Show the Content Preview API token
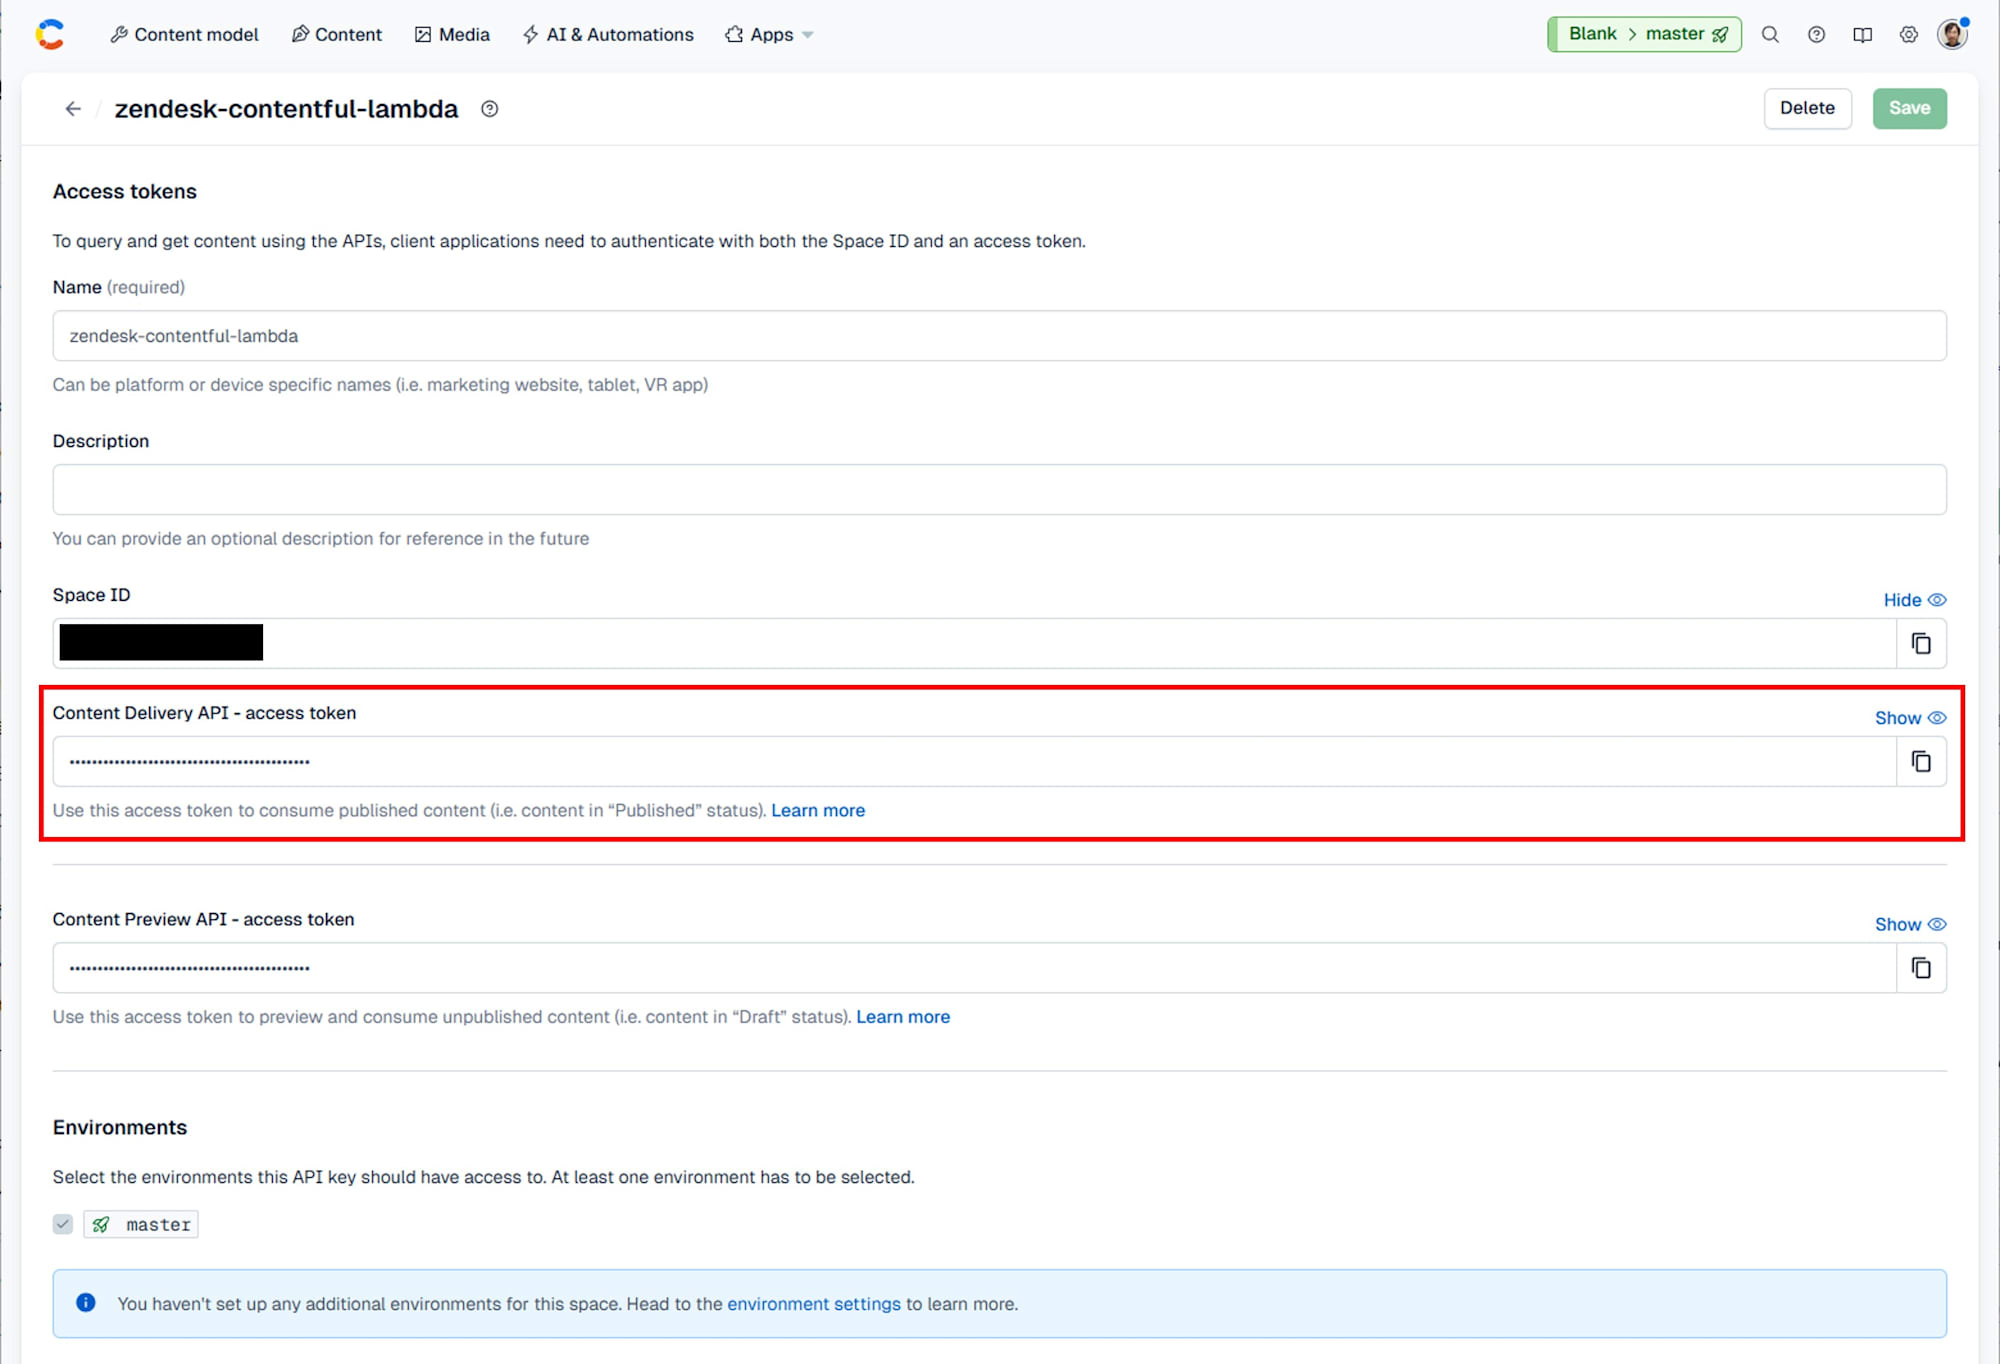 1910,924
